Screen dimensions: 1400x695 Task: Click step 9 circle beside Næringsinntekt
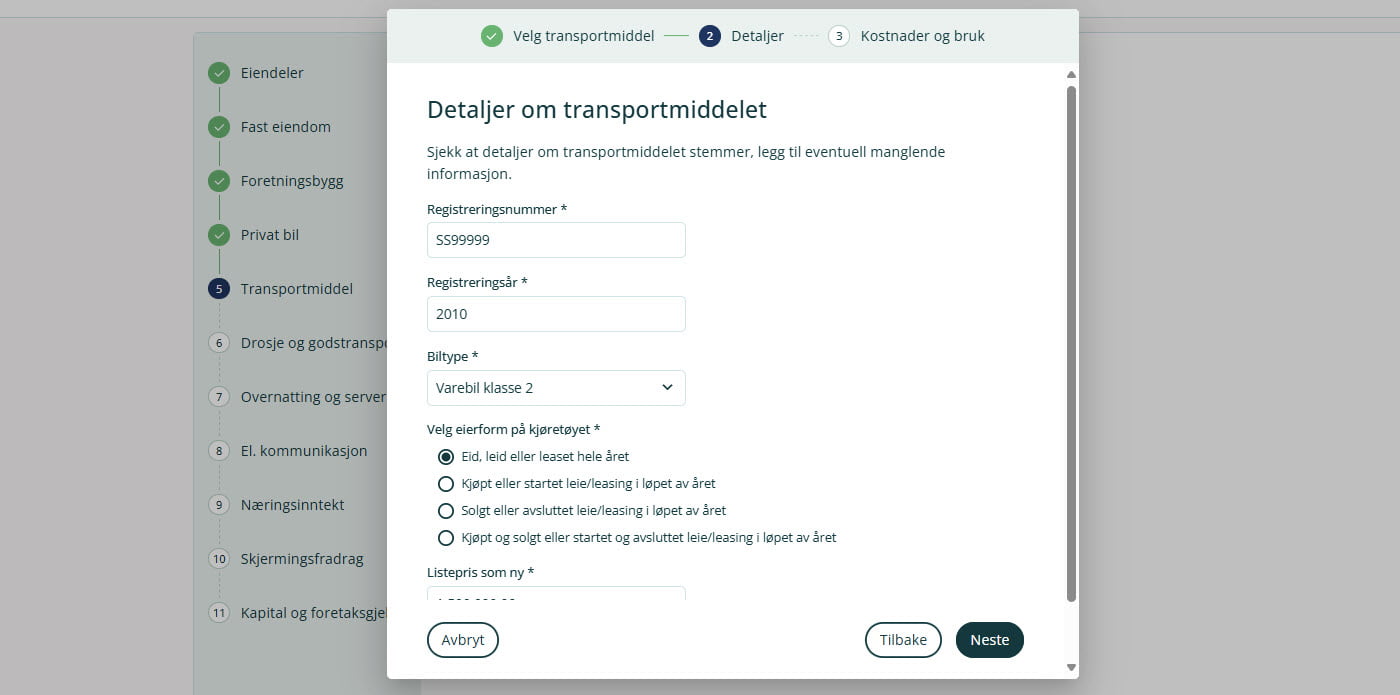(x=219, y=505)
